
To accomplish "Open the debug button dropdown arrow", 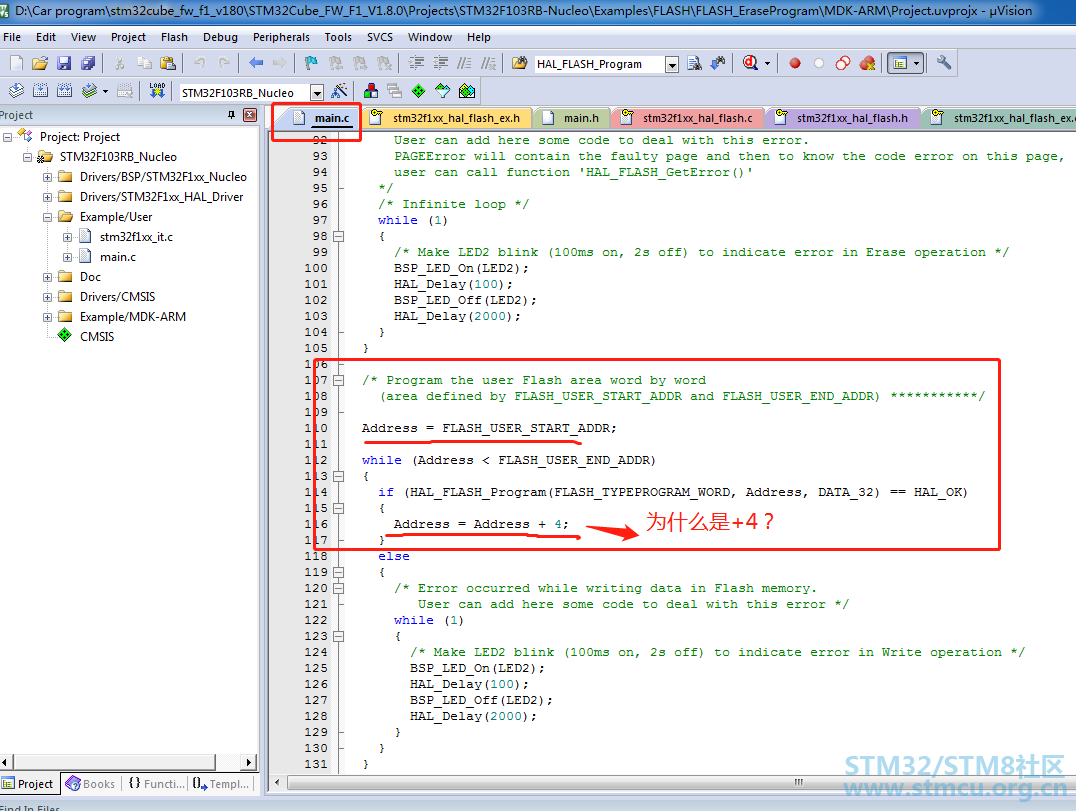I will click(x=767, y=64).
